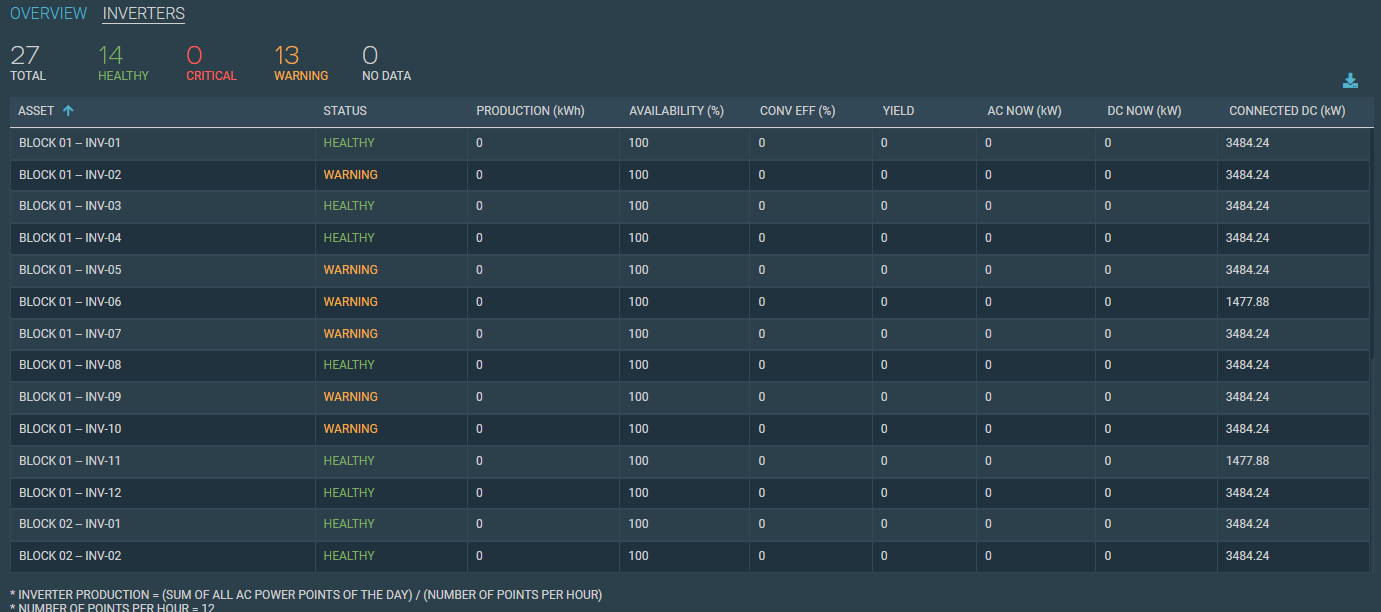1381x612 pixels.
Task: Sort by PRODUCTION (kWh) column
Action: click(530, 111)
